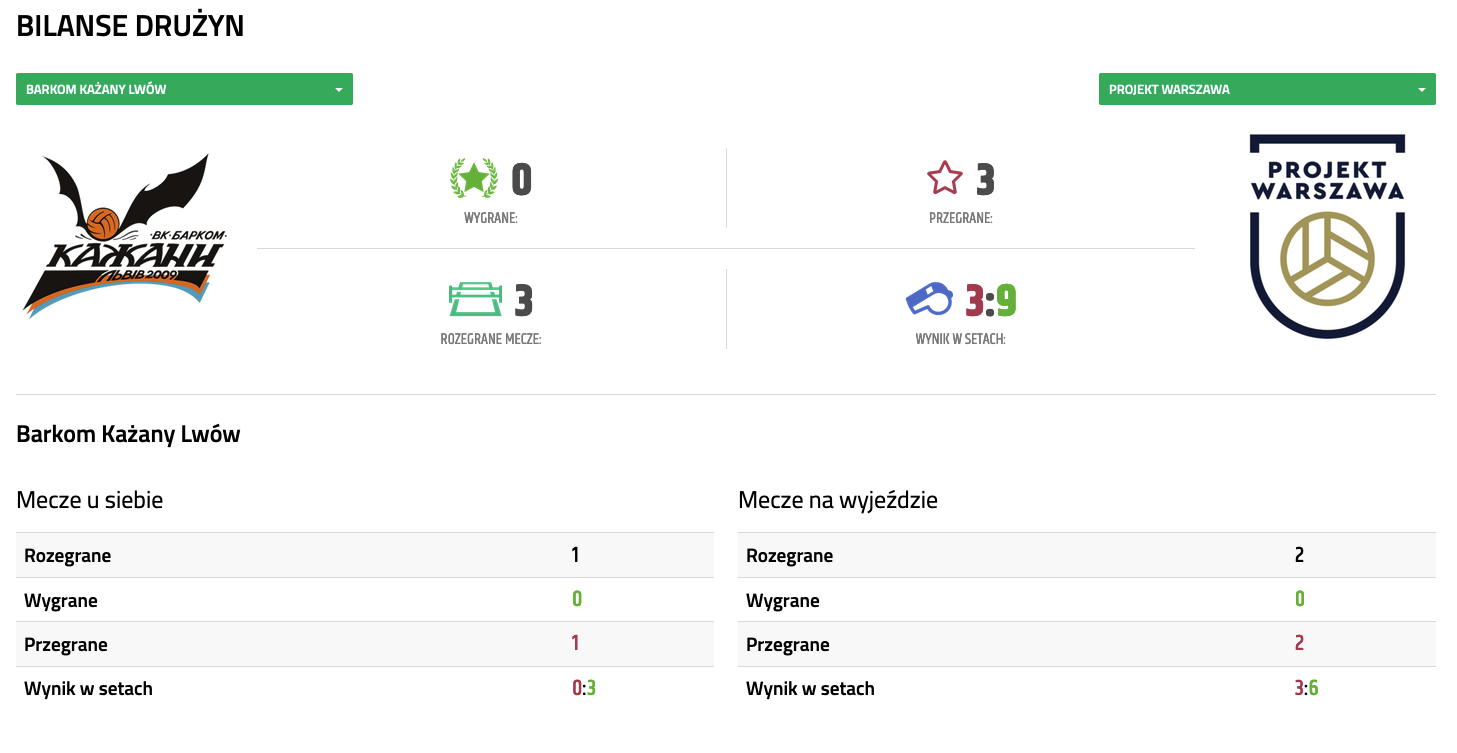The width and height of the screenshot is (1457, 753).
Task: Click the Bilanse Drużyn heading
Action: 130,27
